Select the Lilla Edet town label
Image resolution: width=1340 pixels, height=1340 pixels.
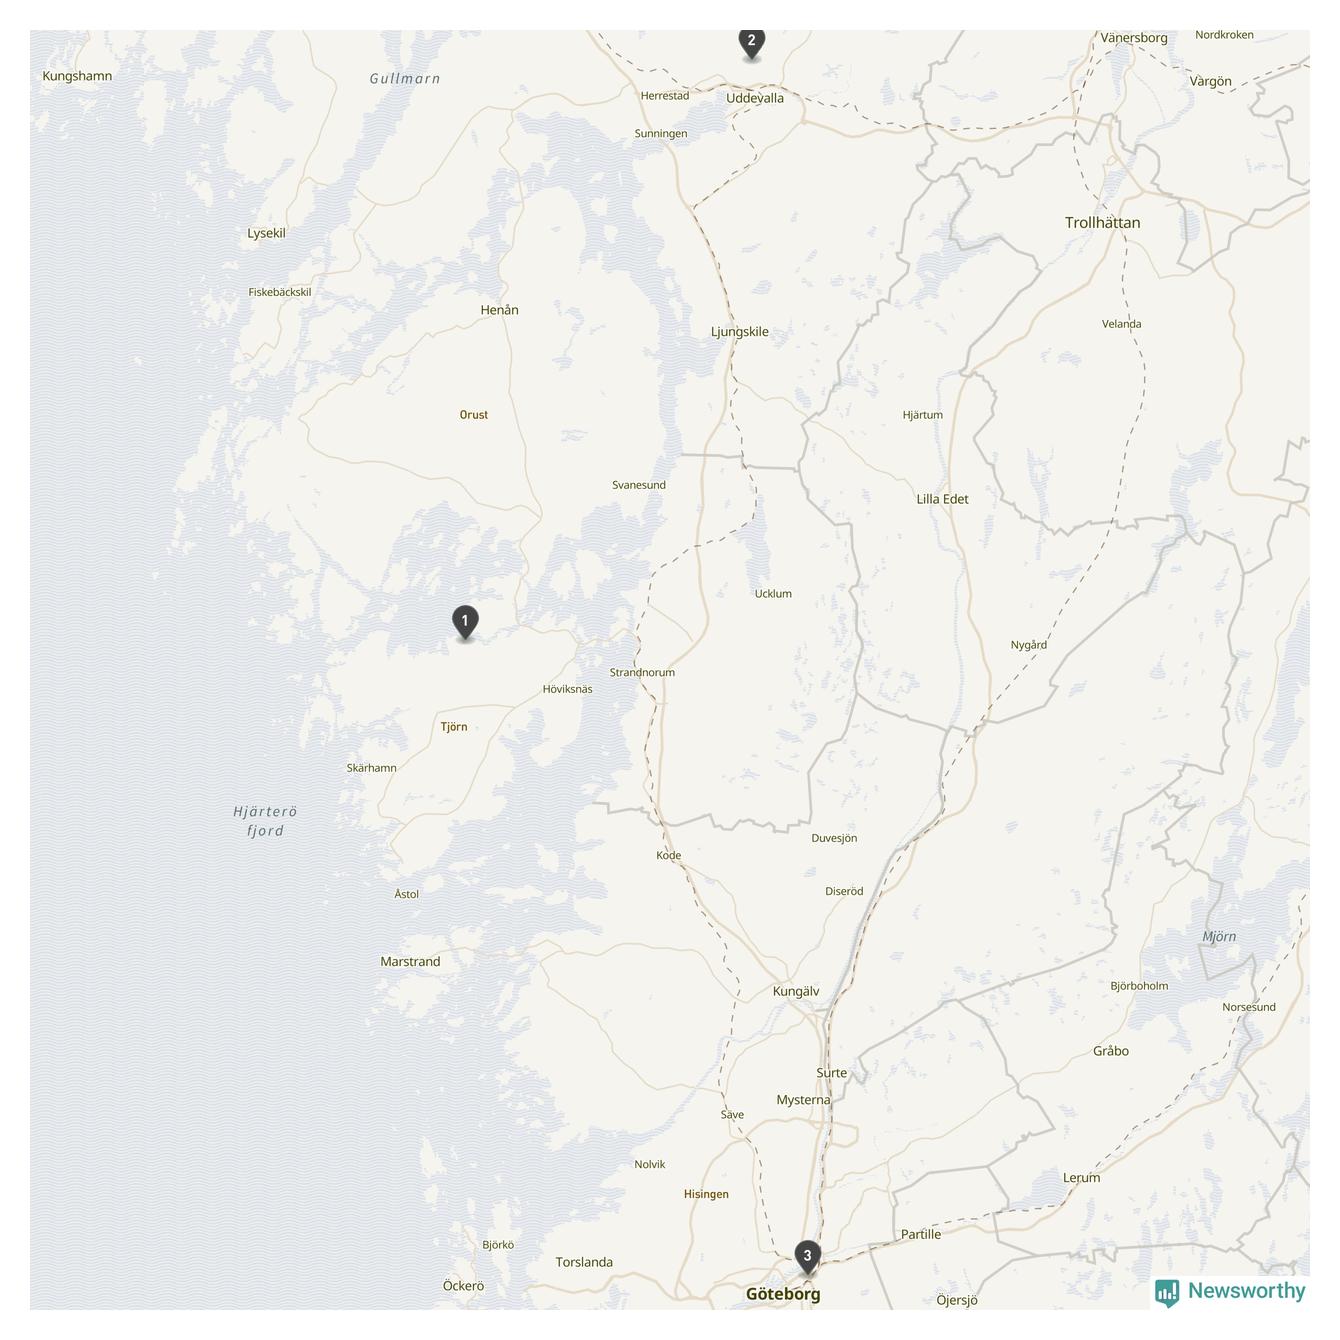pos(942,499)
